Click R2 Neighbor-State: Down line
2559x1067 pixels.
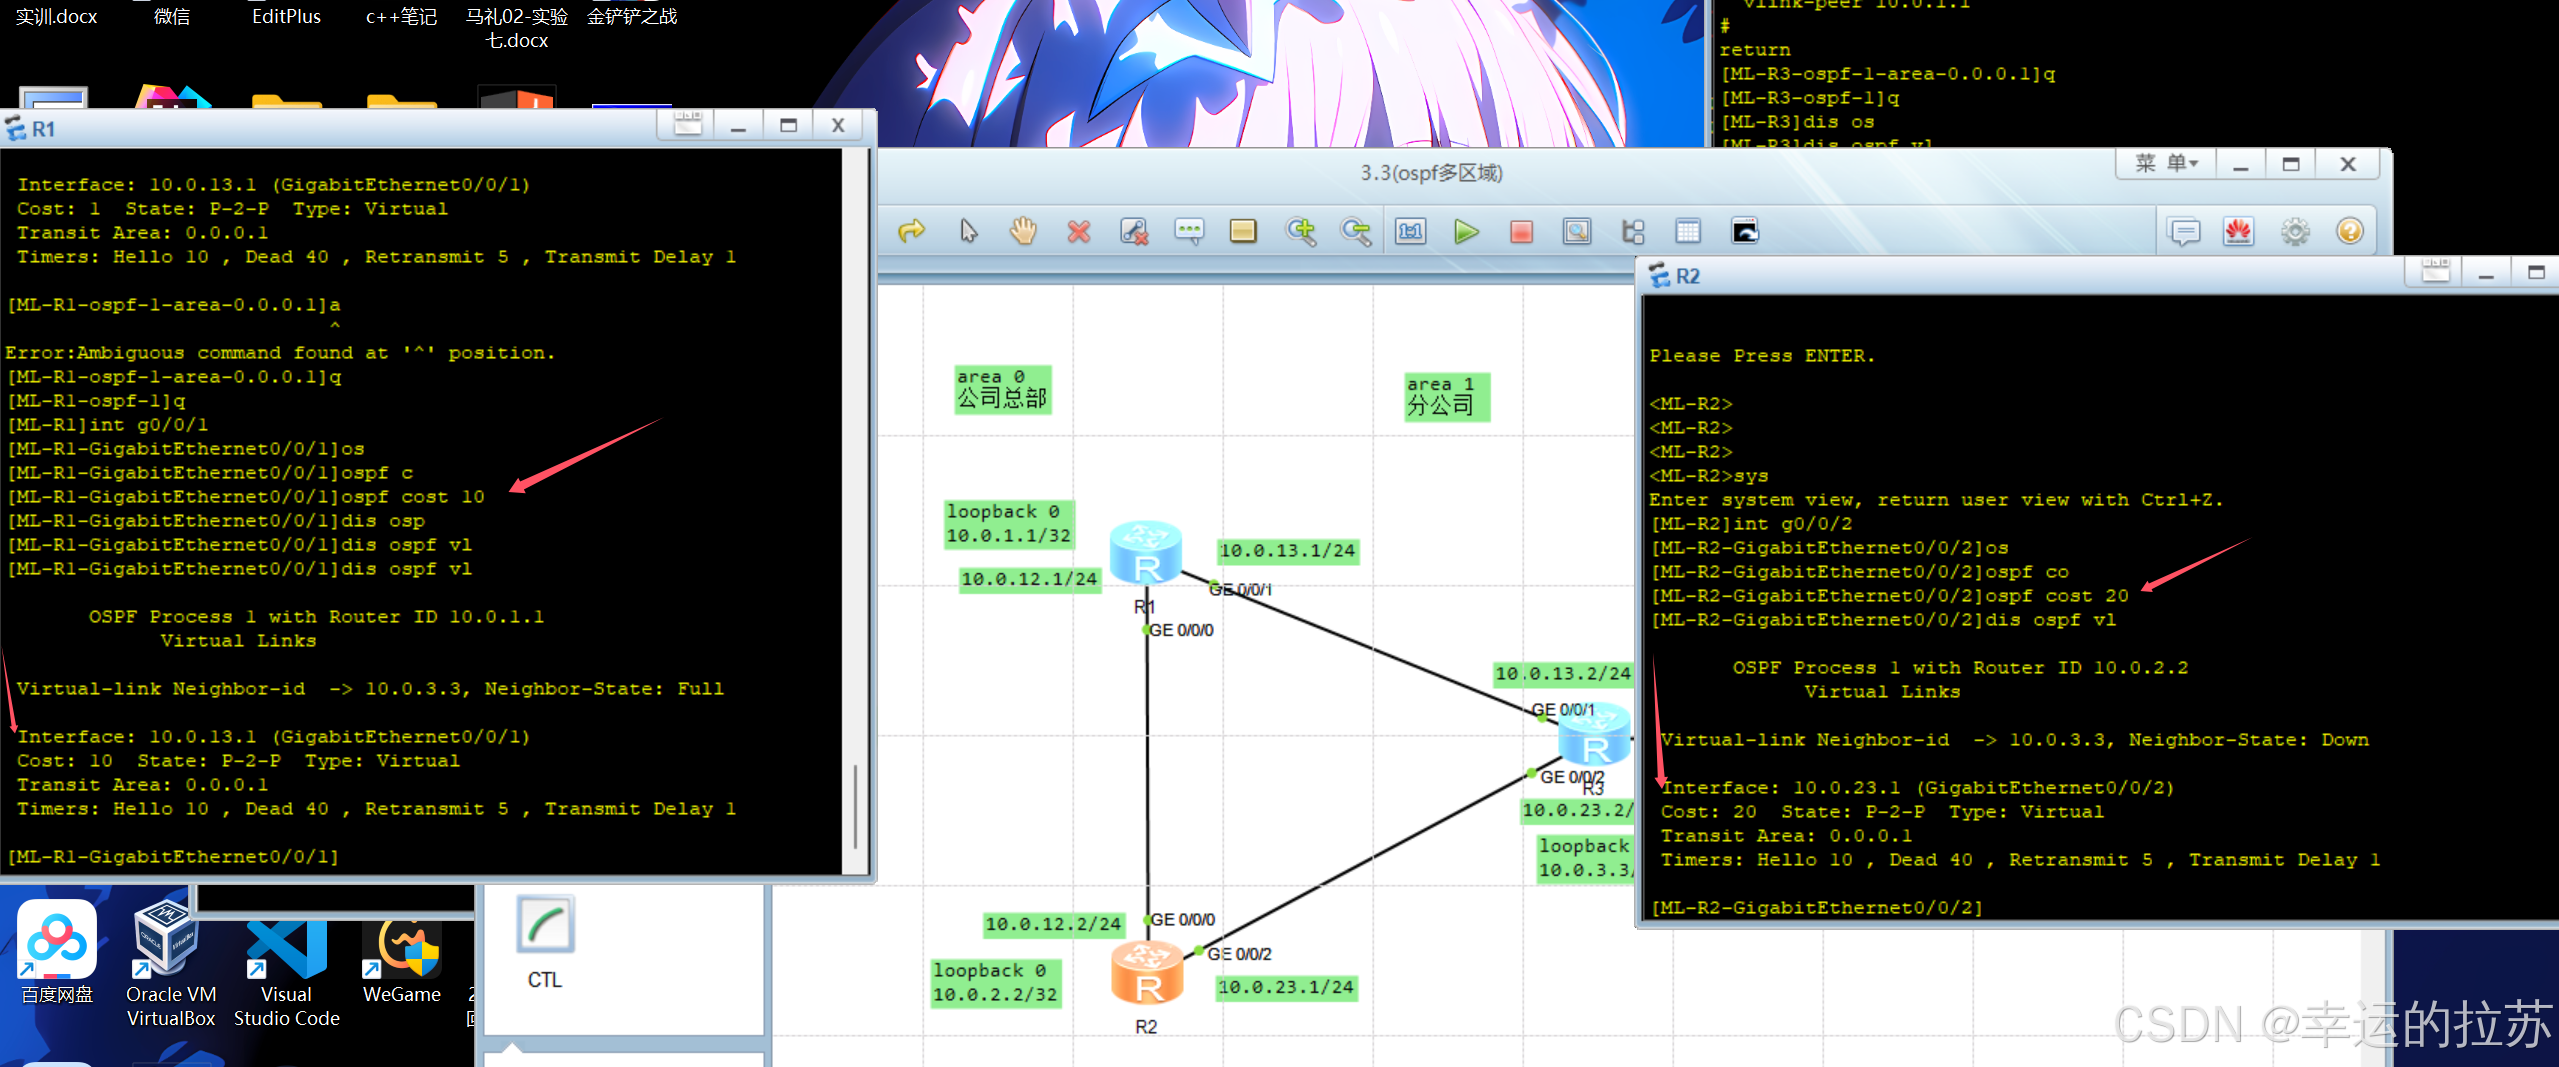coord(2015,740)
